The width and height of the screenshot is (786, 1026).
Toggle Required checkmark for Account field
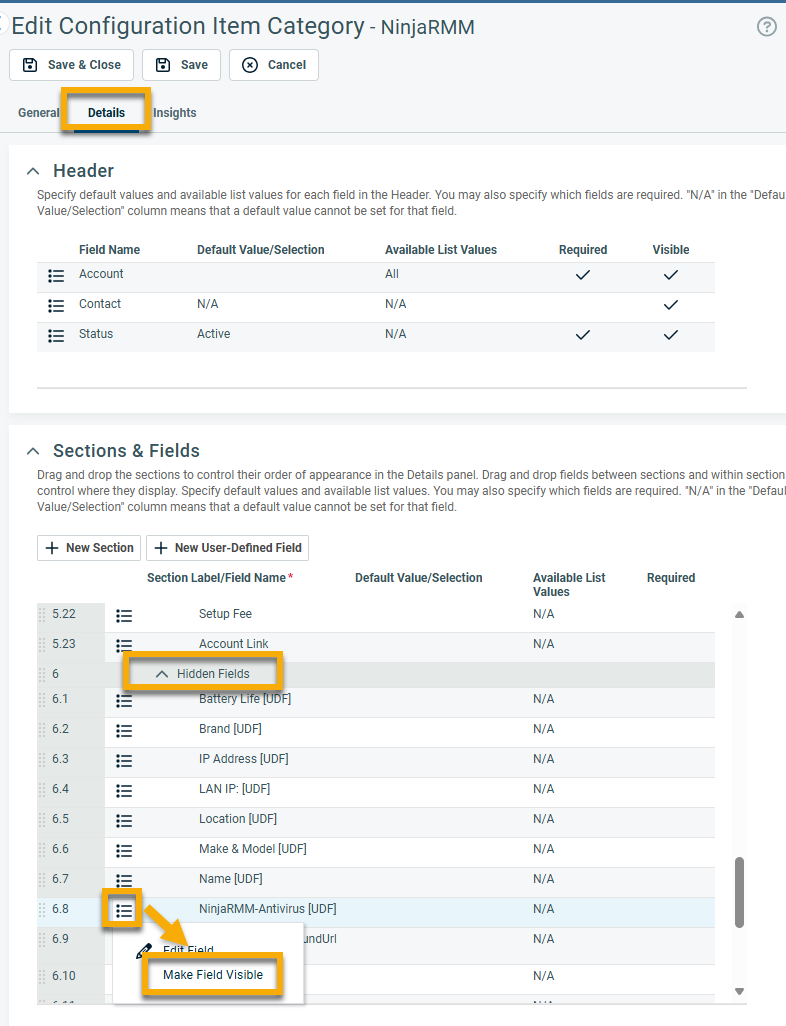pyautogui.click(x=583, y=275)
